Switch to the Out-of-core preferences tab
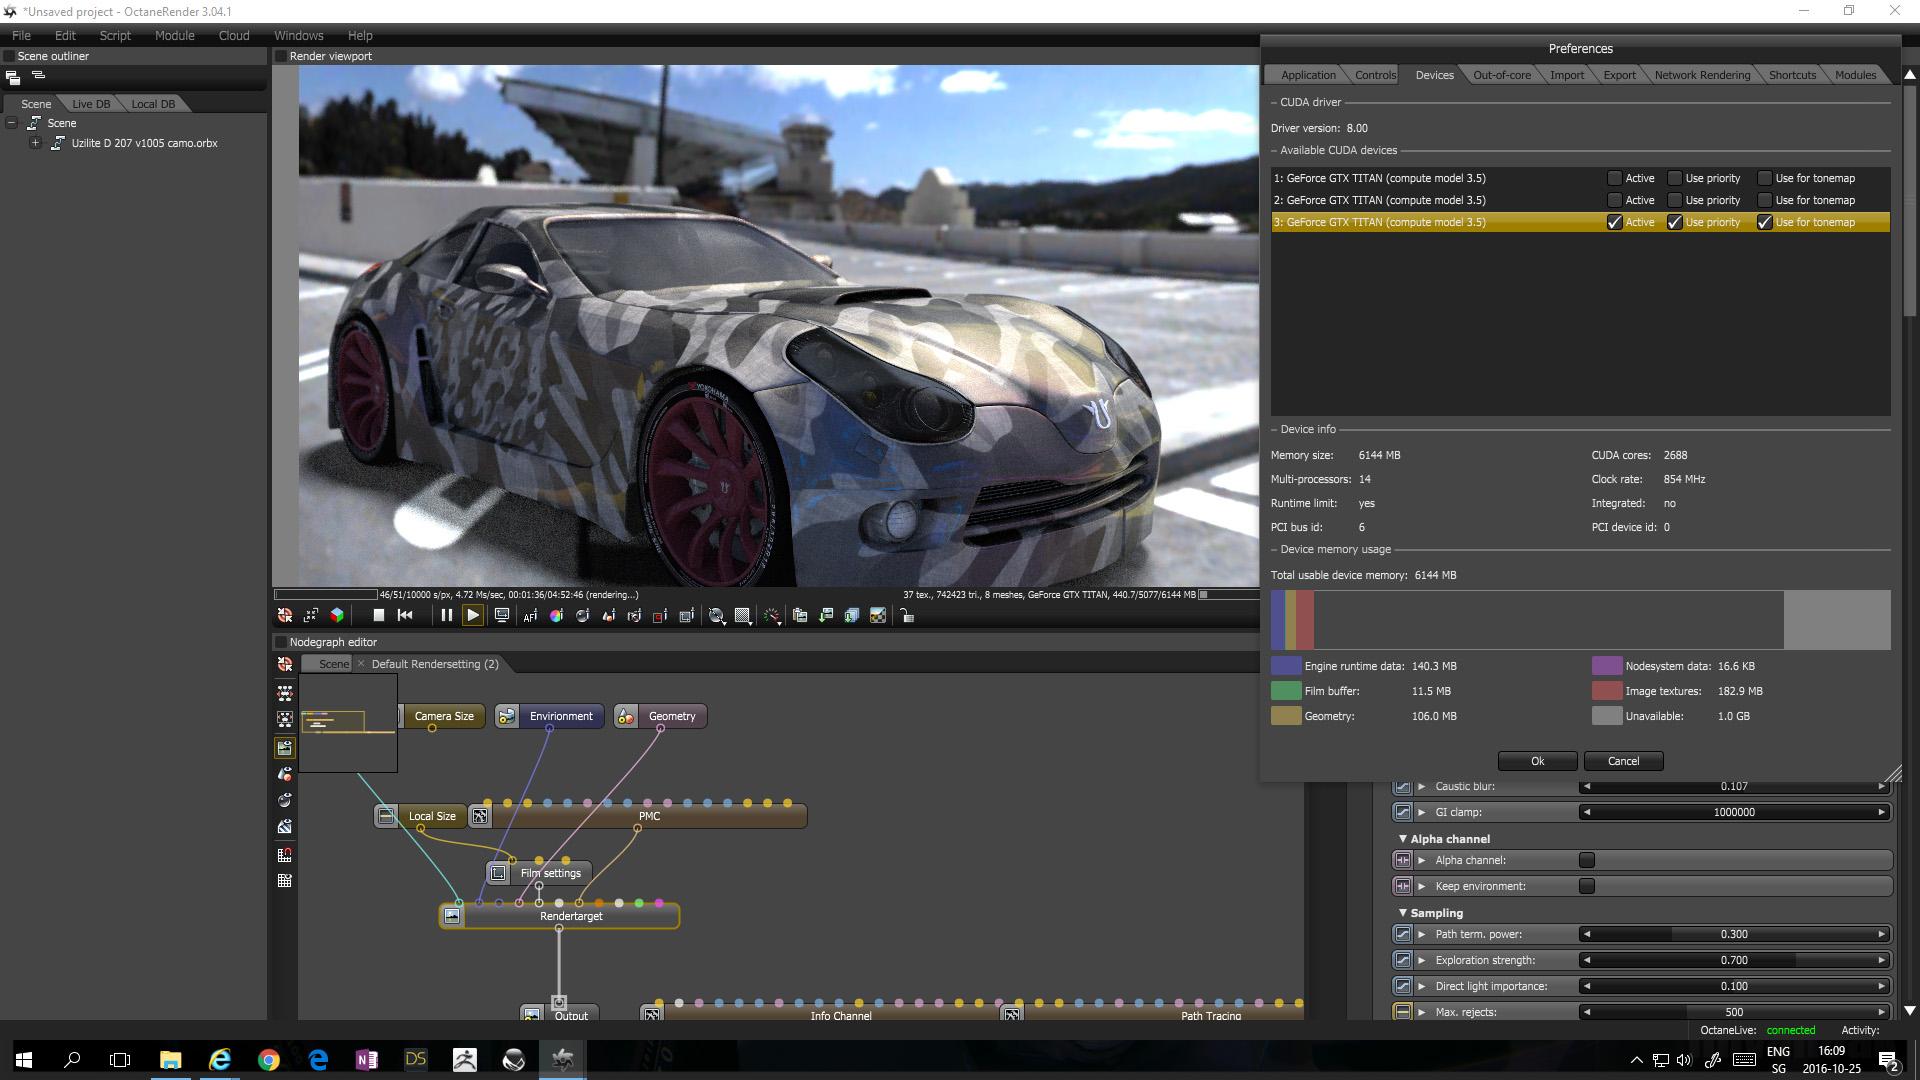The image size is (1920, 1080). [x=1500, y=74]
